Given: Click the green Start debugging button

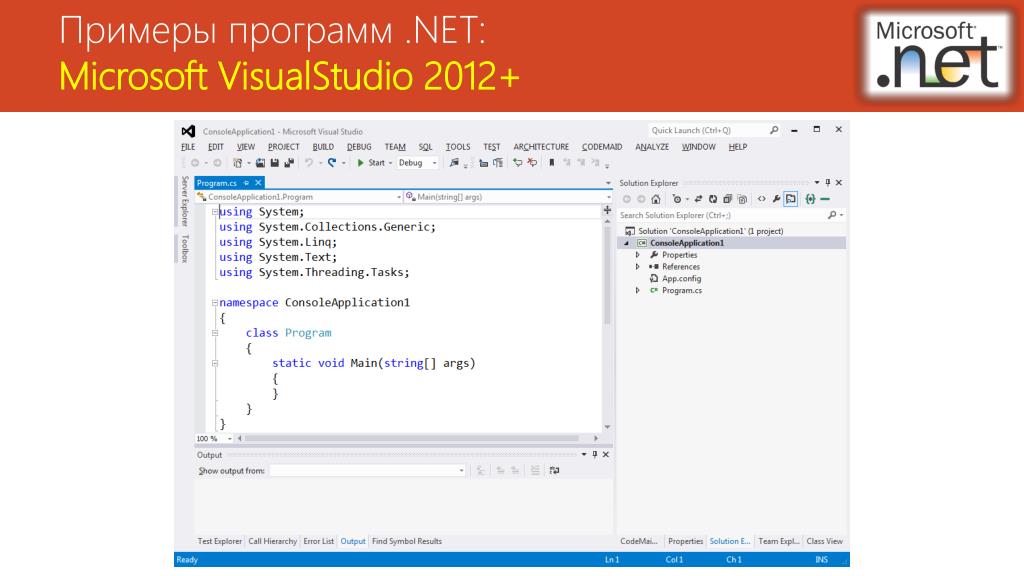Looking at the screenshot, I should point(370,163).
